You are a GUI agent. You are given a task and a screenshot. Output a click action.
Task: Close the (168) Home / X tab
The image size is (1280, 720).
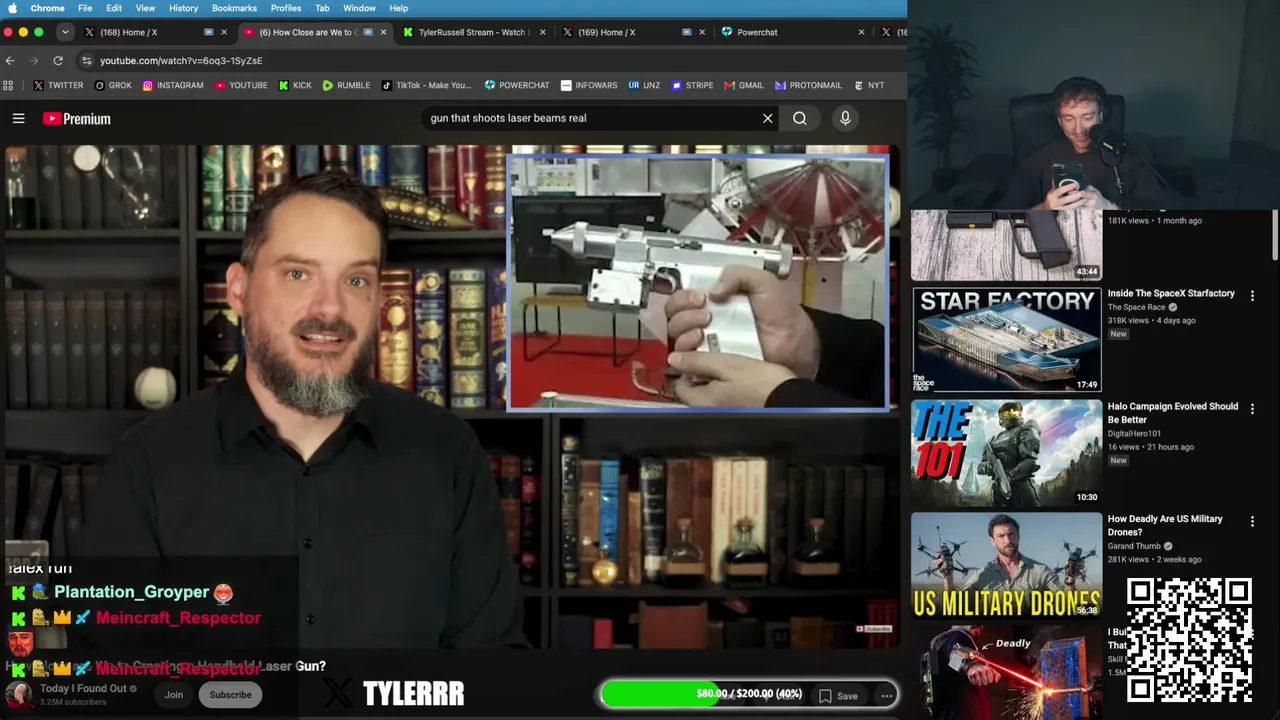[223, 32]
